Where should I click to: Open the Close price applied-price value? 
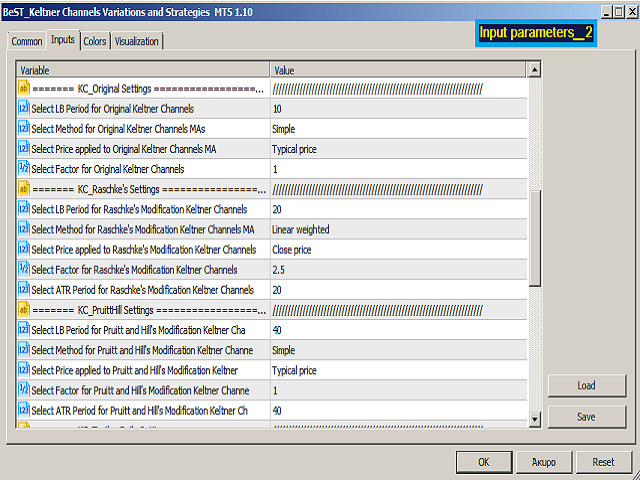click(x=398, y=249)
